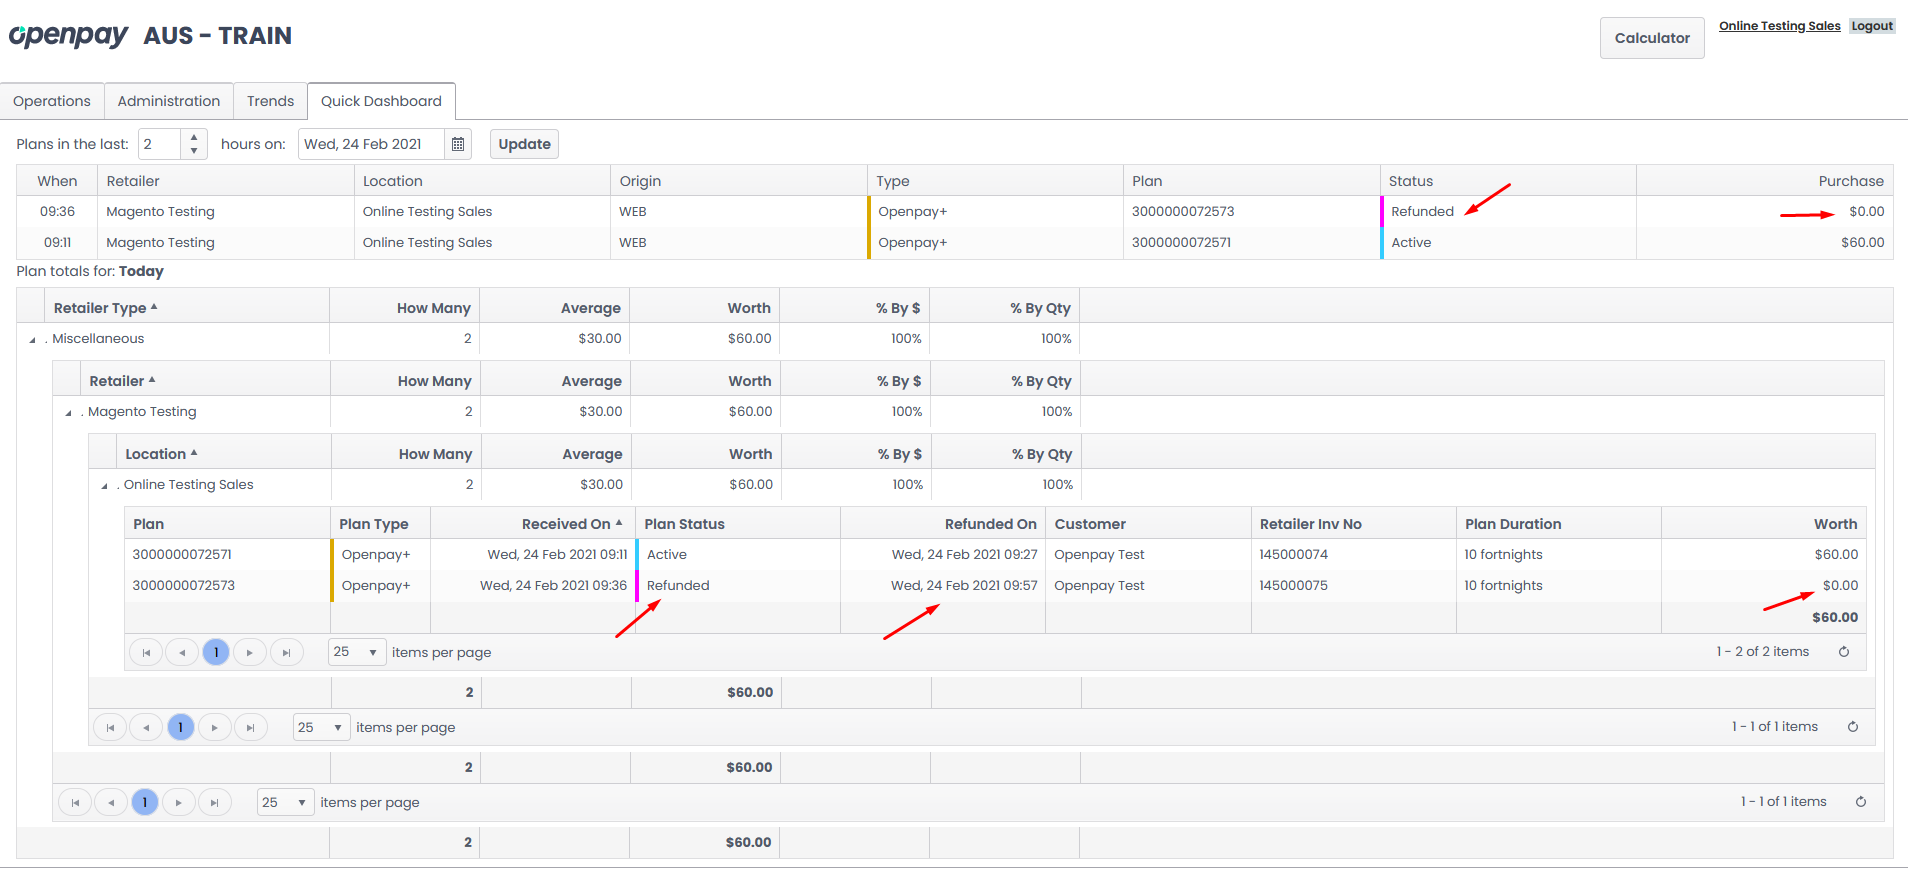Click the Update button
This screenshot has height=871, width=1908.
(524, 144)
